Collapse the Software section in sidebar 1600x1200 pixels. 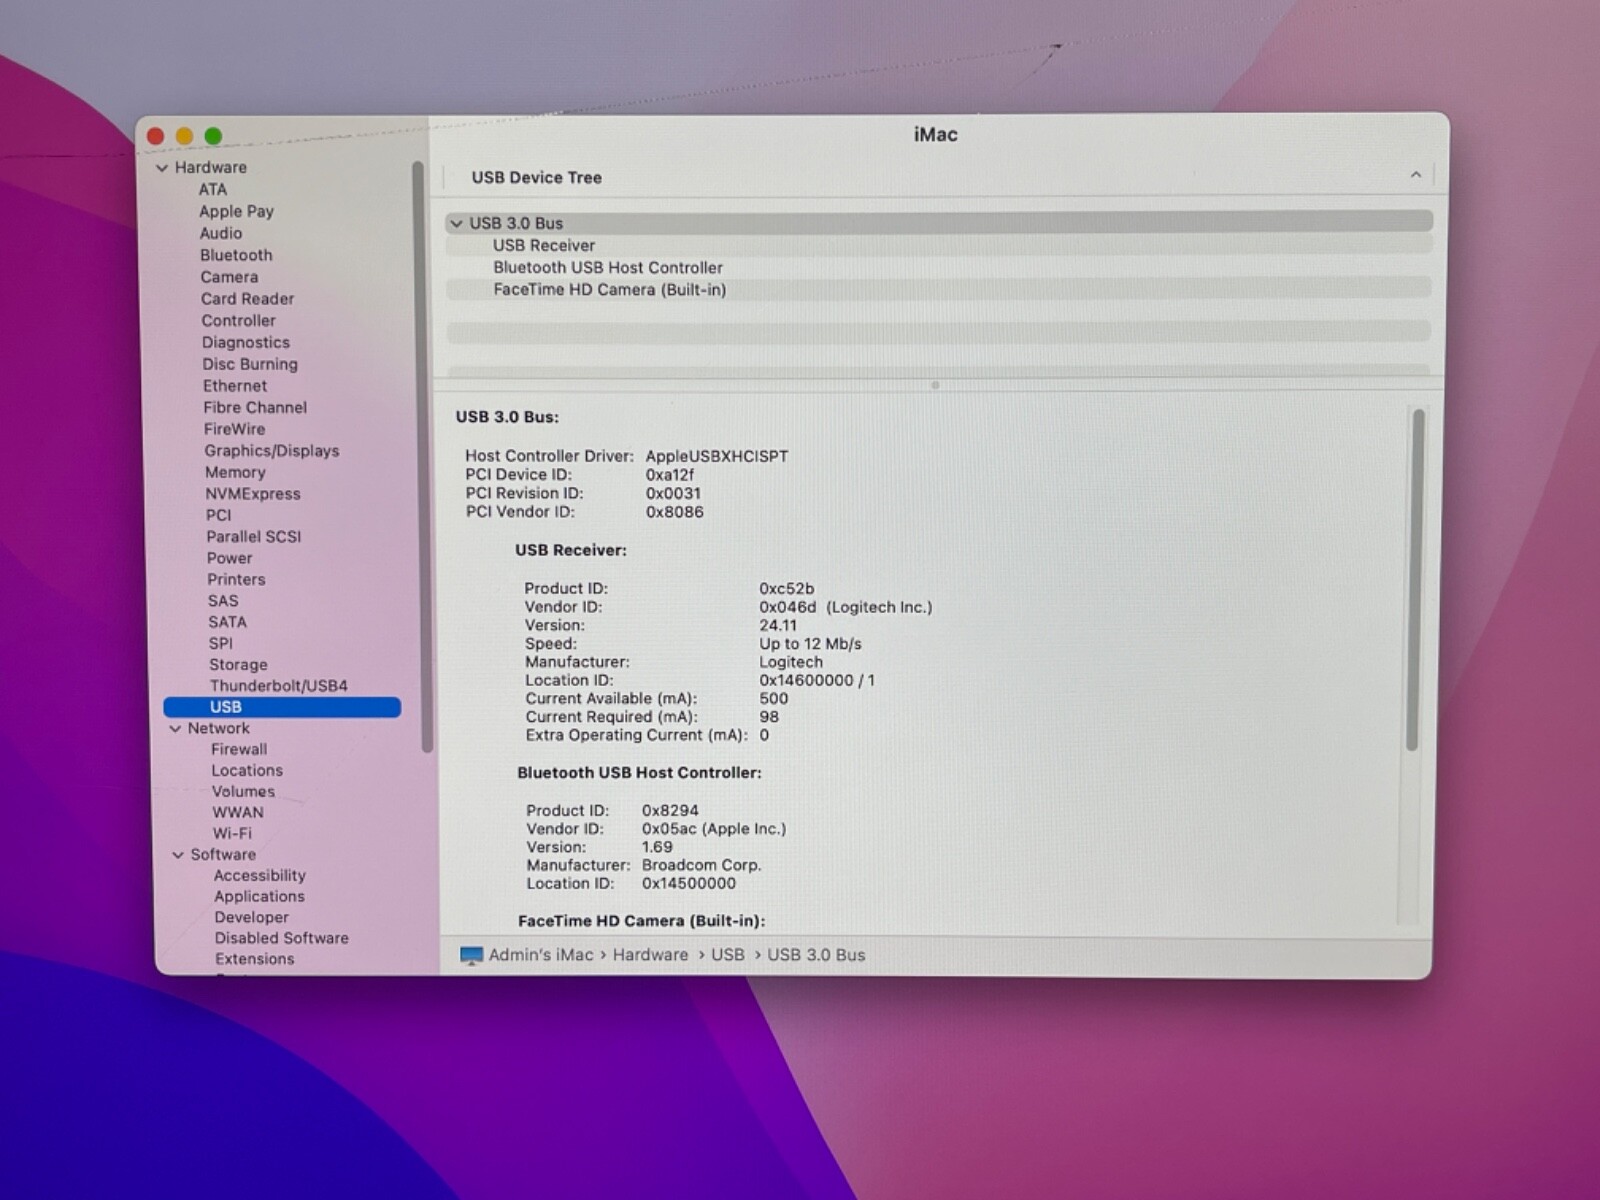point(178,855)
